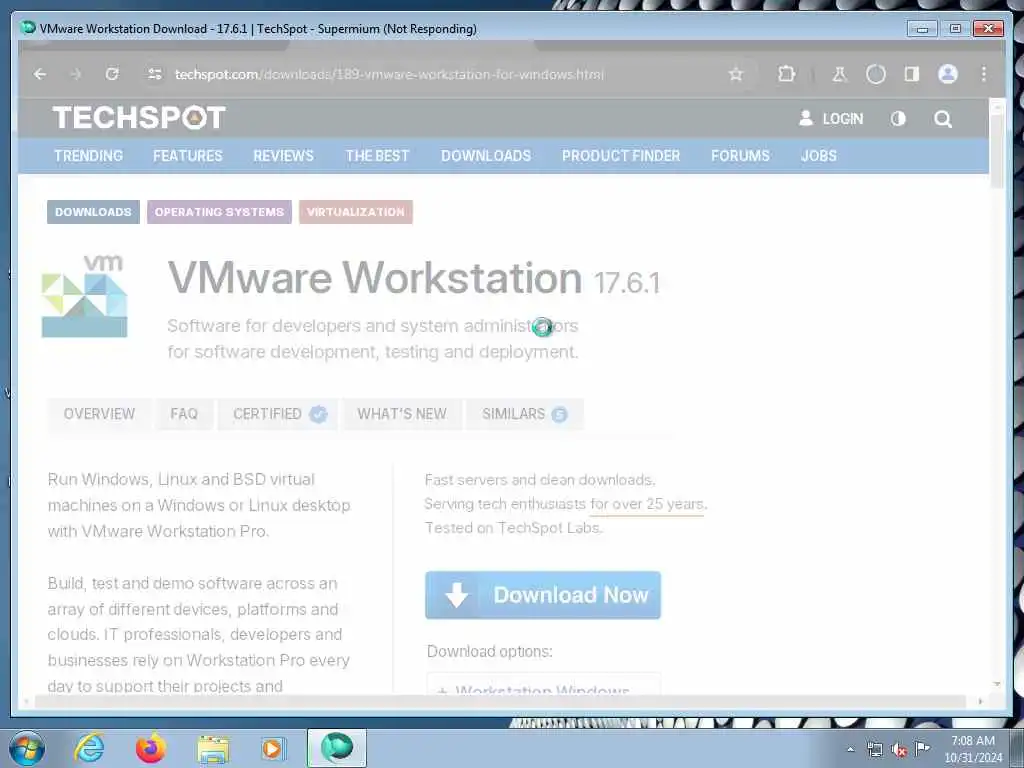Image resolution: width=1024 pixels, height=768 pixels.
Task: Open the JOBS menu item
Action: (819, 156)
